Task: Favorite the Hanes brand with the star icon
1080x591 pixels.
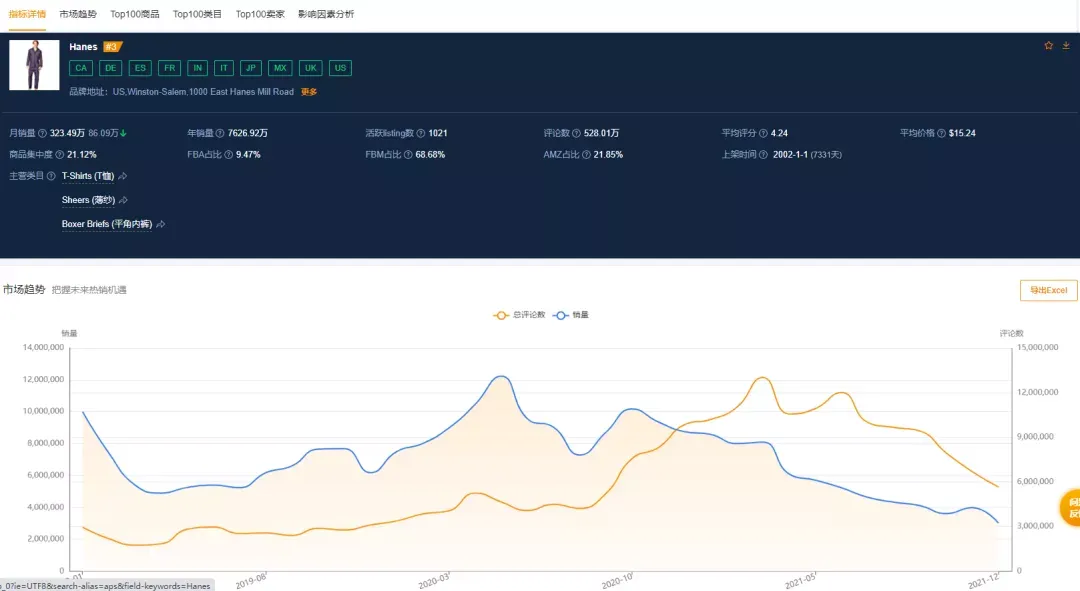Action: [1048, 45]
